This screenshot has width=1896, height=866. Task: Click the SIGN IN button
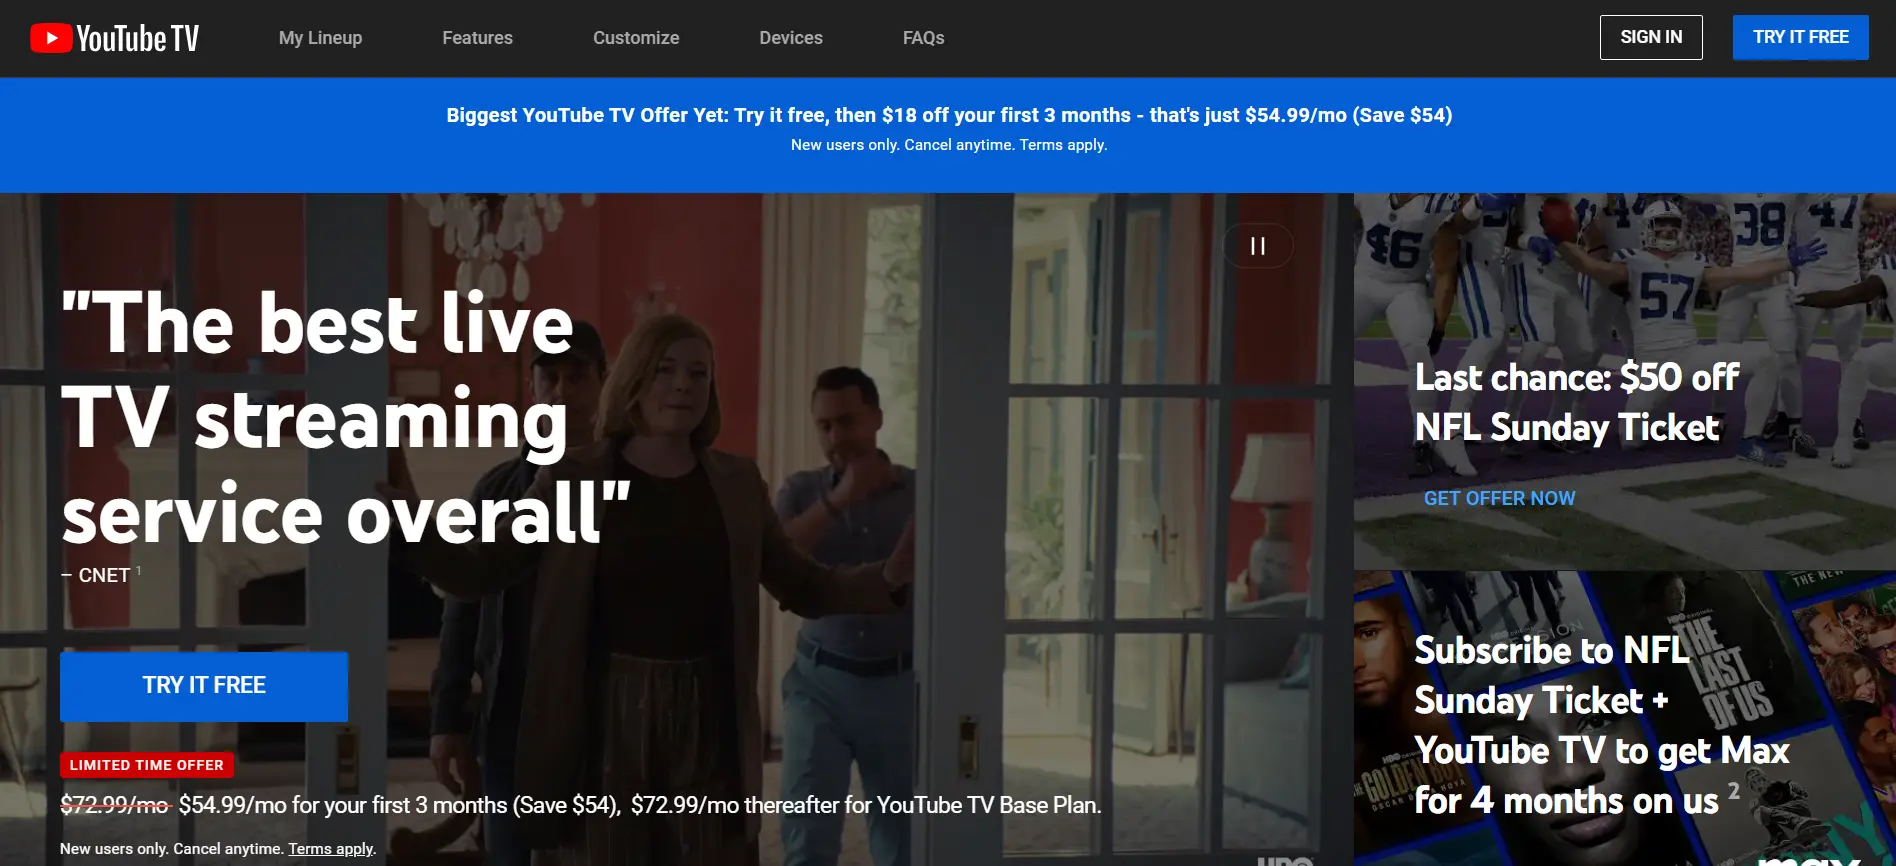pyautogui.click(x=1651, y=37)
